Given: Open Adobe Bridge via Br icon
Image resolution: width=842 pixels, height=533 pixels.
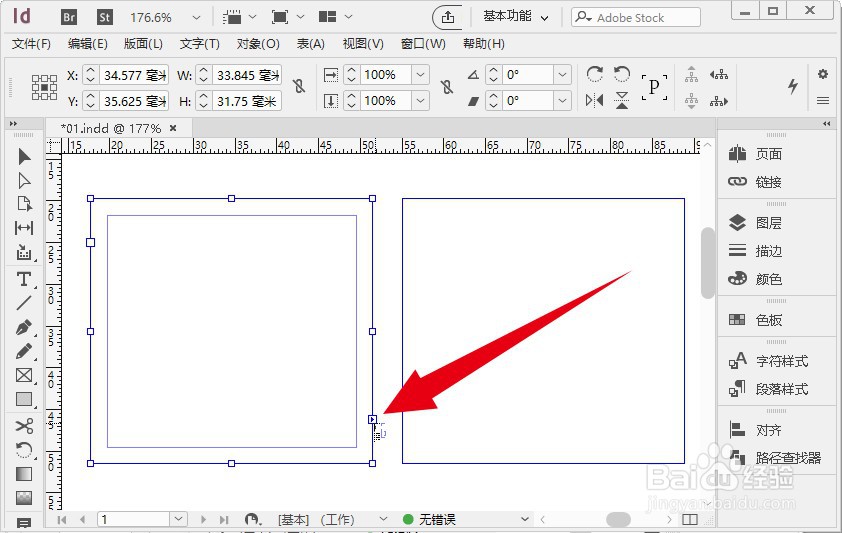Looking at the screenshot, I should click(x=69, y=17).
